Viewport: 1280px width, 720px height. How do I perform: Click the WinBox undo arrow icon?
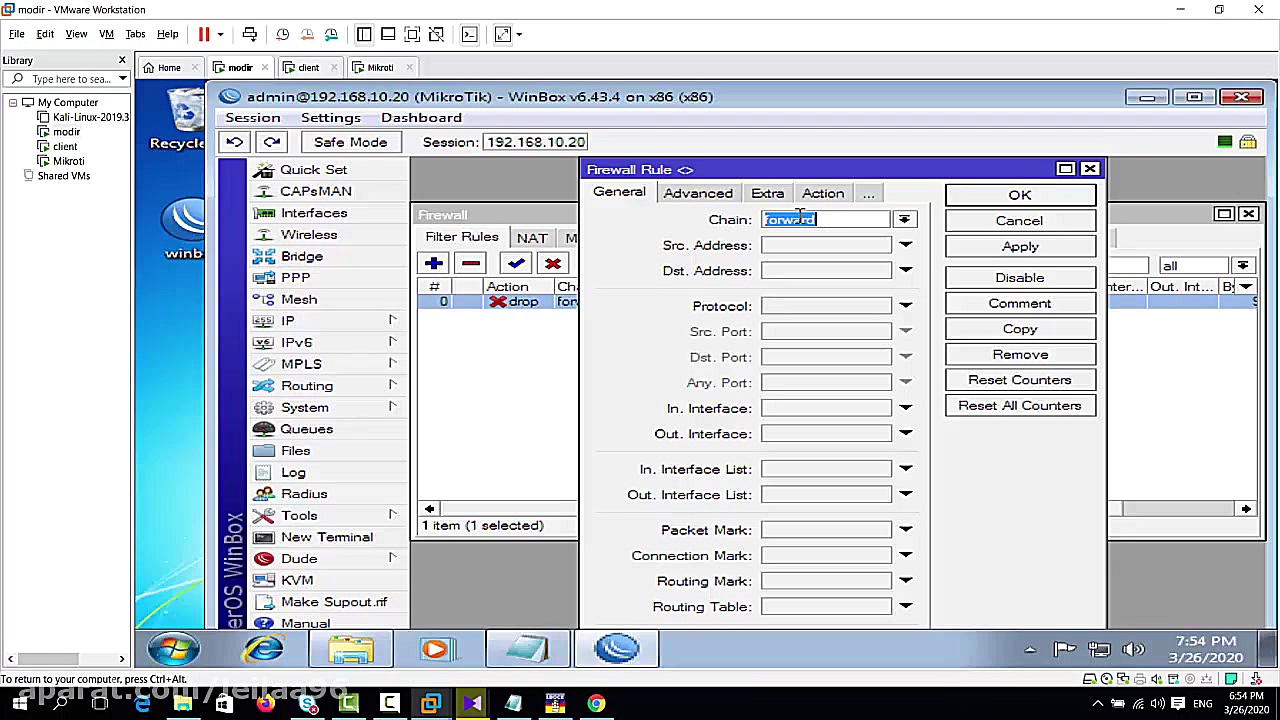(234, 142)
